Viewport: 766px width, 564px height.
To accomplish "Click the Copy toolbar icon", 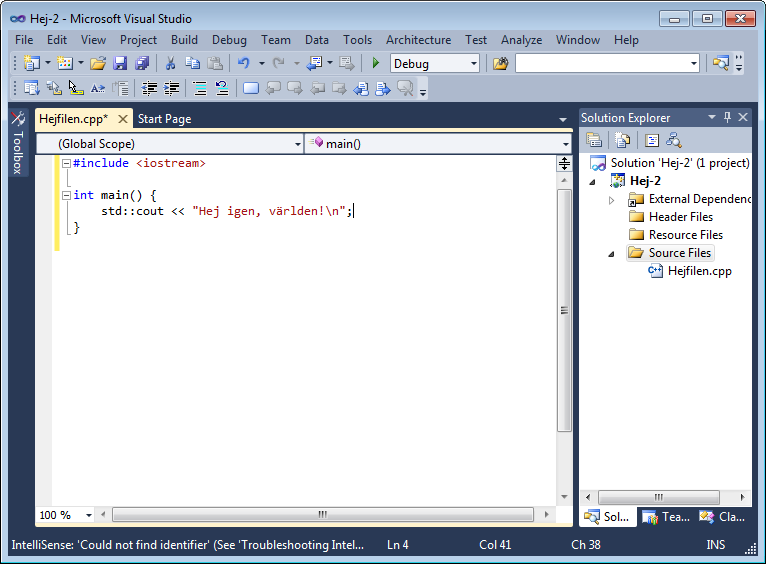I will click(x=192, y=63).
